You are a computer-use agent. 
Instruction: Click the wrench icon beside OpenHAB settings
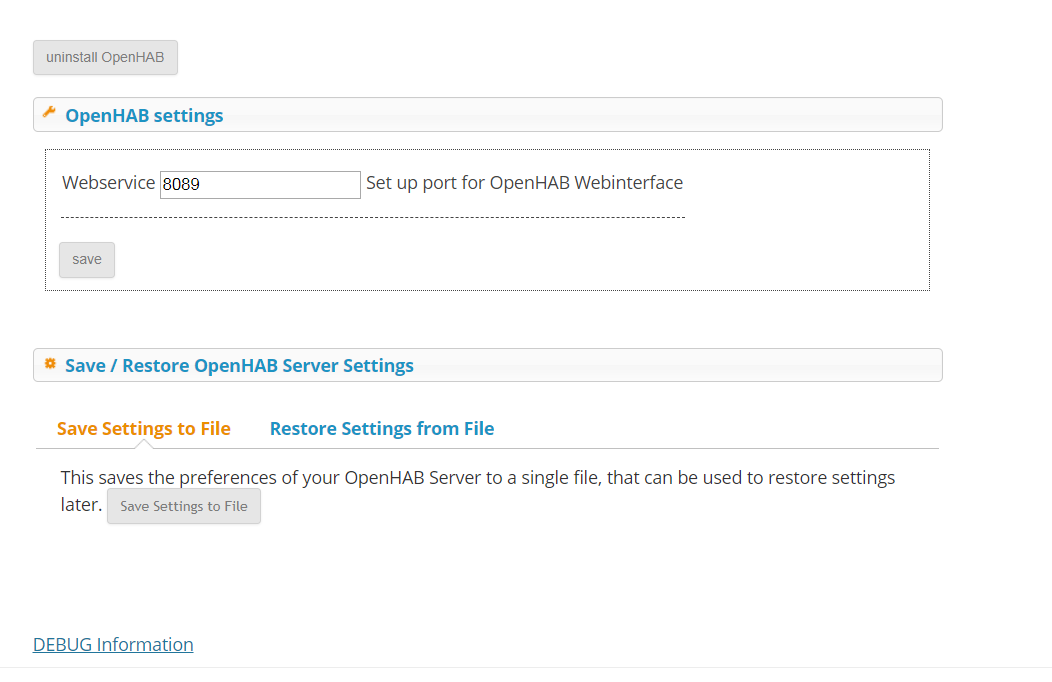(49, 113)
